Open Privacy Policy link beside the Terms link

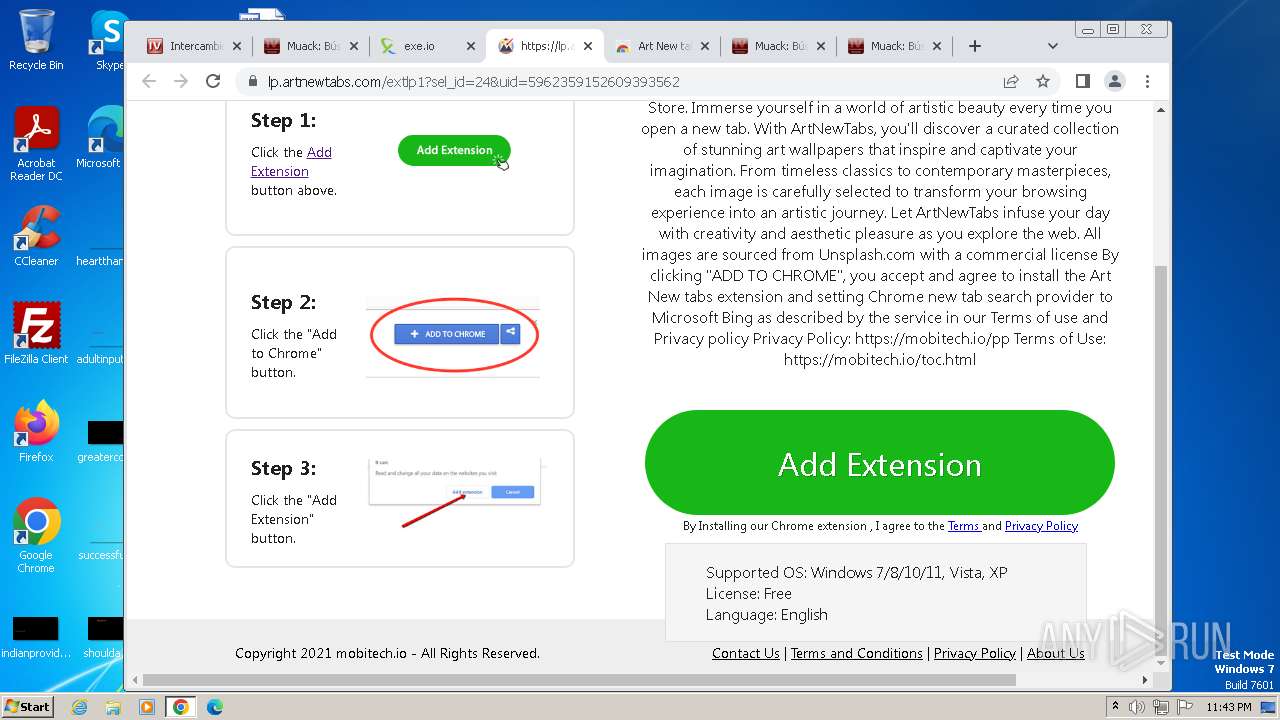coord(1041,526)
